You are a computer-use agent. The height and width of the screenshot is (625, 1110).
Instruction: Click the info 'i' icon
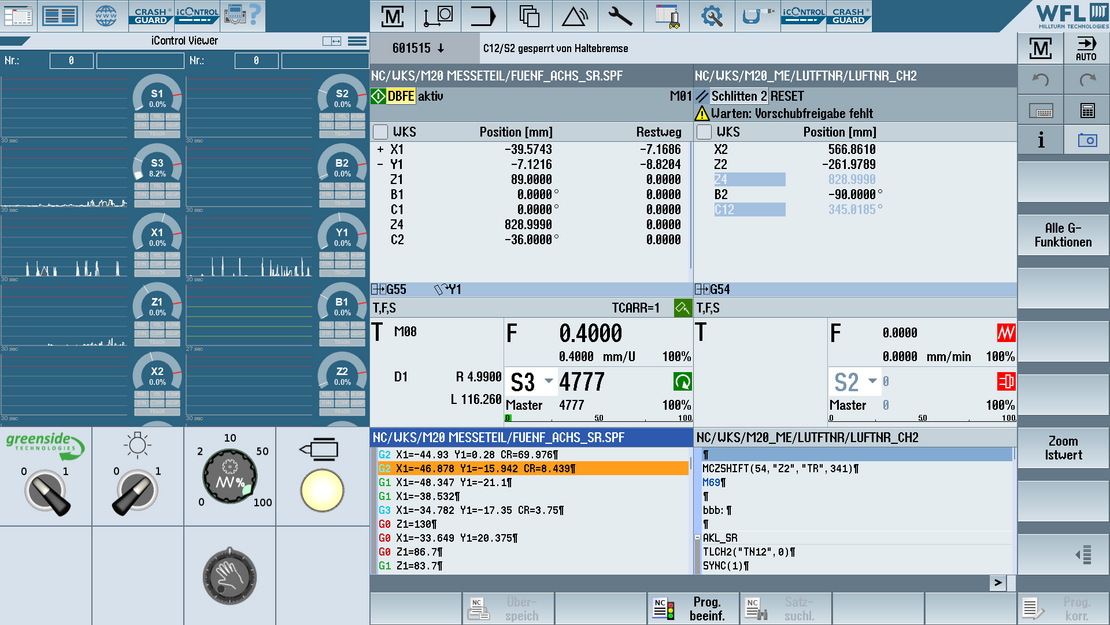1041,141
